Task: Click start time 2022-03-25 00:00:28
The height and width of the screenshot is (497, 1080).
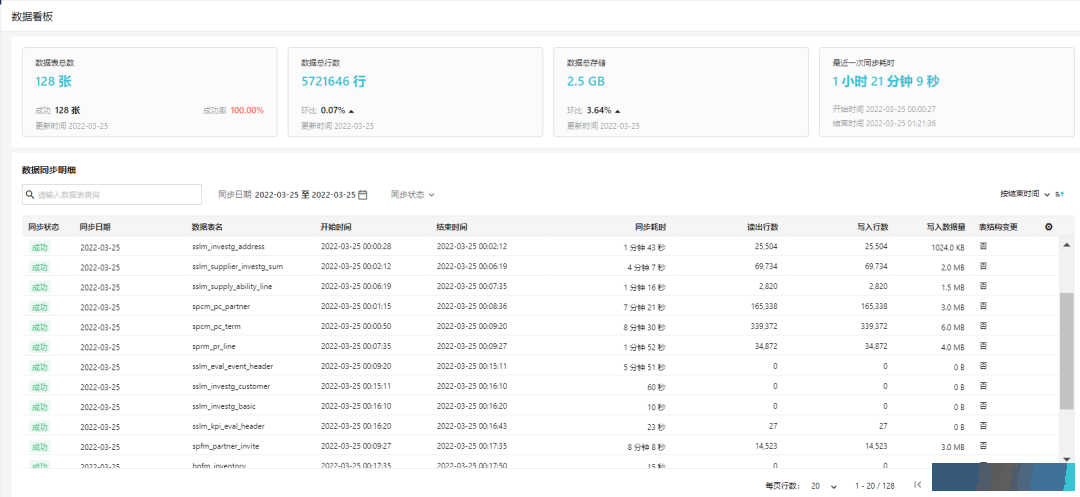Action: (356, 246)
